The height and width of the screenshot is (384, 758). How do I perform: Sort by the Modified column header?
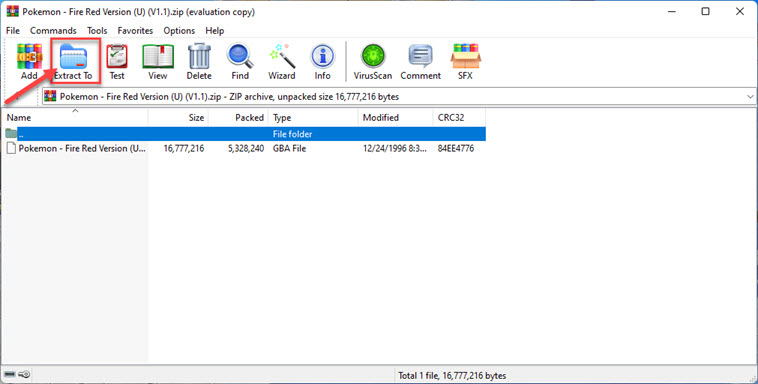coord(396,118)
